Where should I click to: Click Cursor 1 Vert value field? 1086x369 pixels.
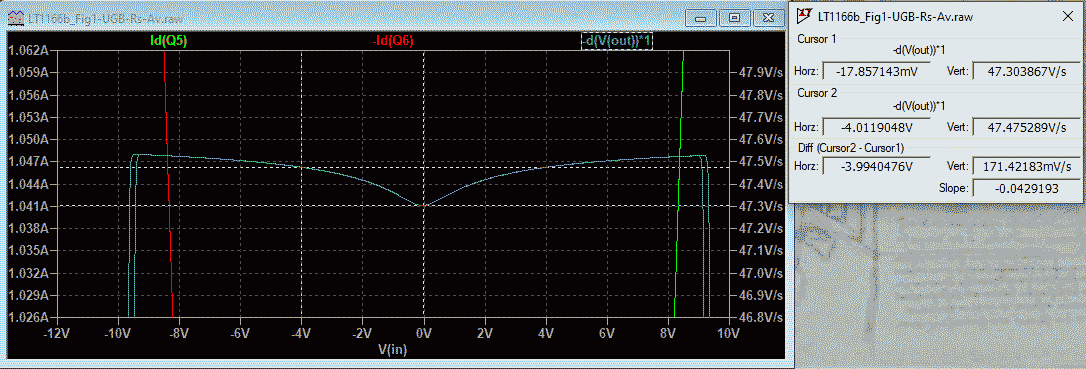tap(1026, 71)
